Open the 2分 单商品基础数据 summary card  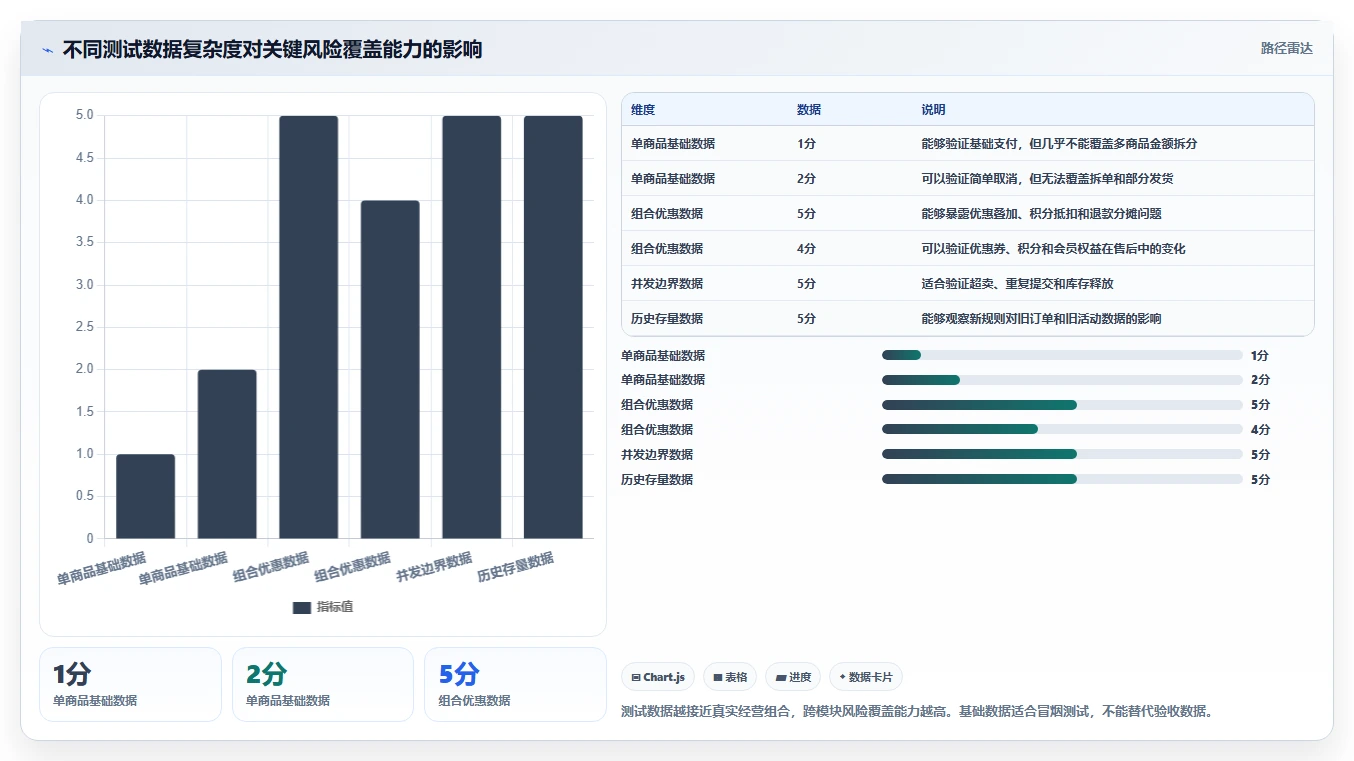coord(323,684)
